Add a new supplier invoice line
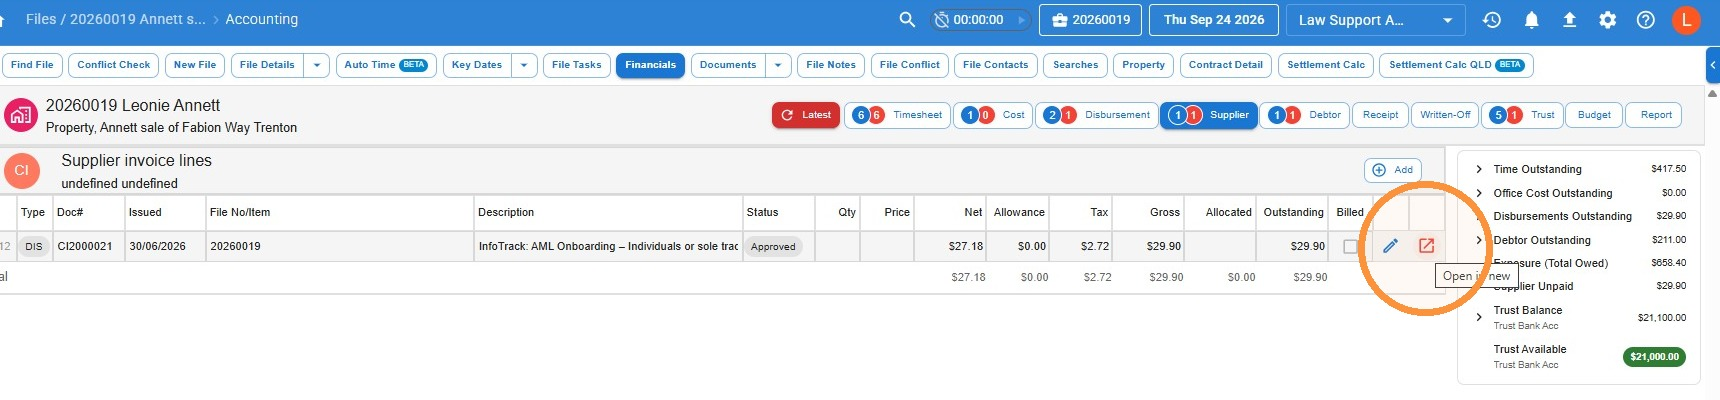1720x400 pixels. tap(1393, 170)
